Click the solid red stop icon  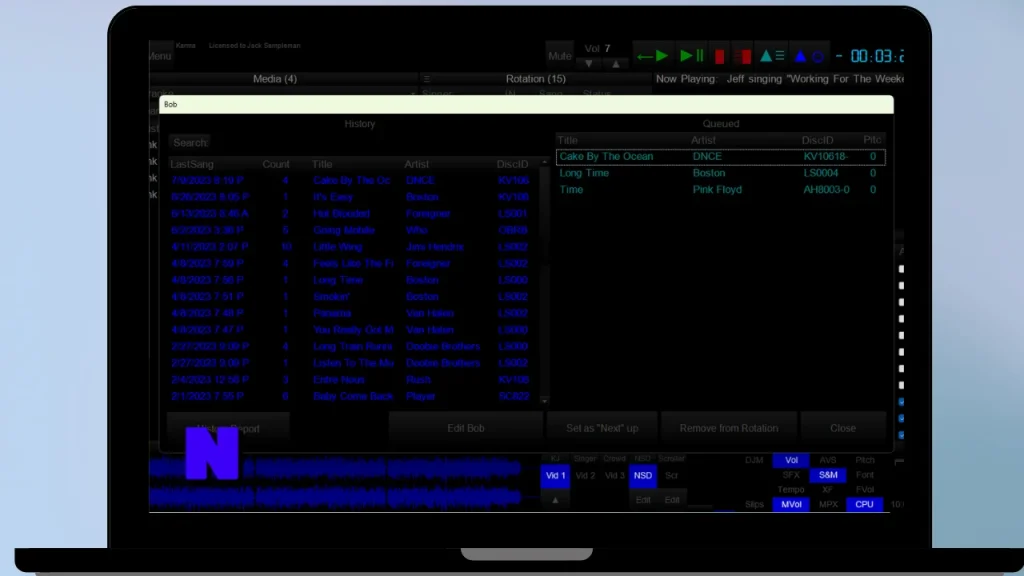[719, 57]
